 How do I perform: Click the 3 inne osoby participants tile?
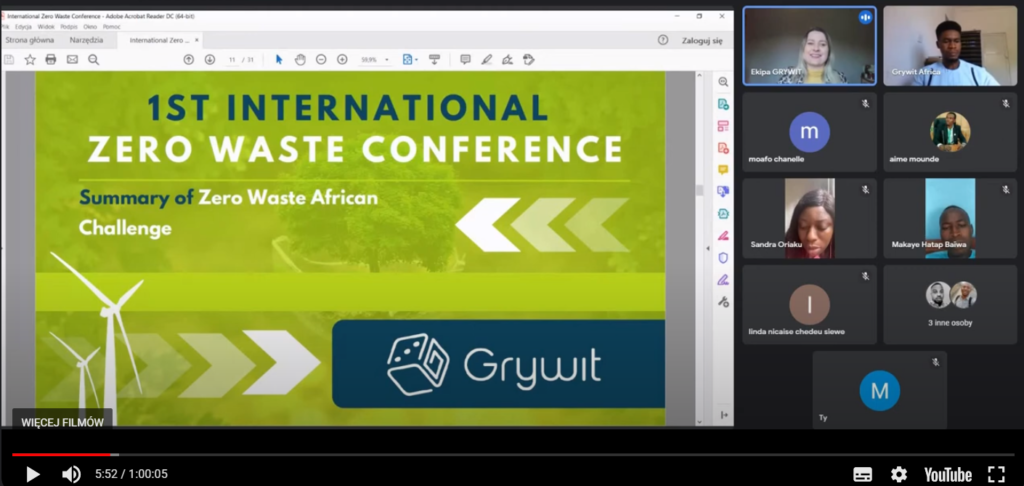(950, 304)
